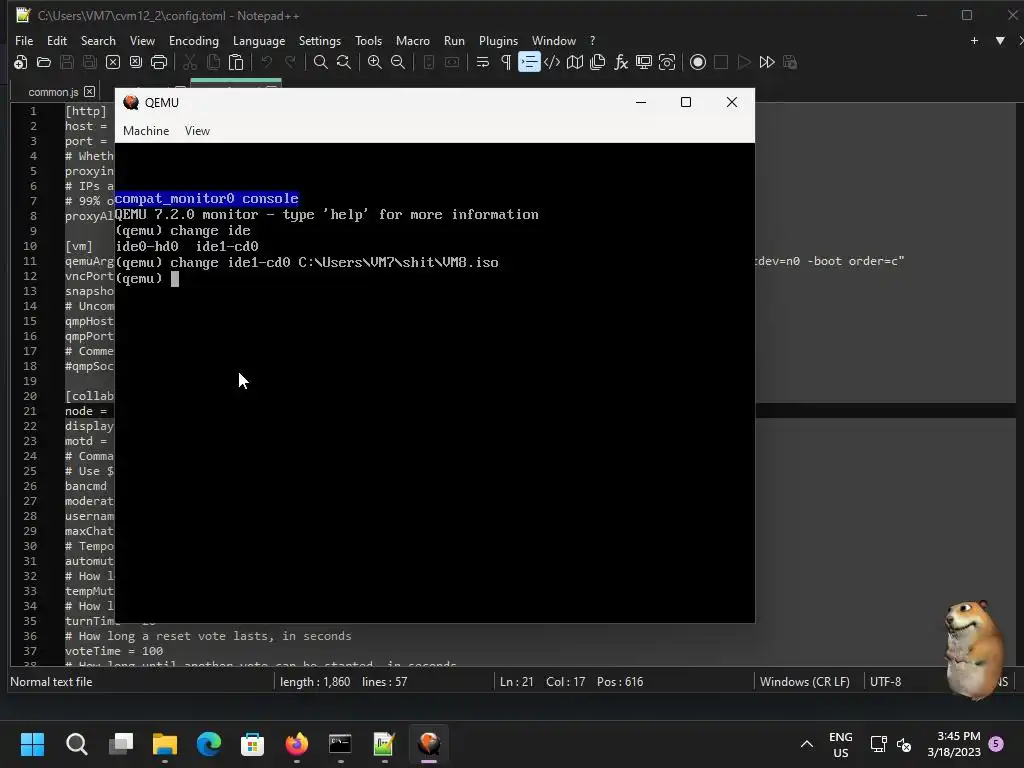1024x768 pixels.
Task: Open the Plugins menu
Action: (498, 40)
